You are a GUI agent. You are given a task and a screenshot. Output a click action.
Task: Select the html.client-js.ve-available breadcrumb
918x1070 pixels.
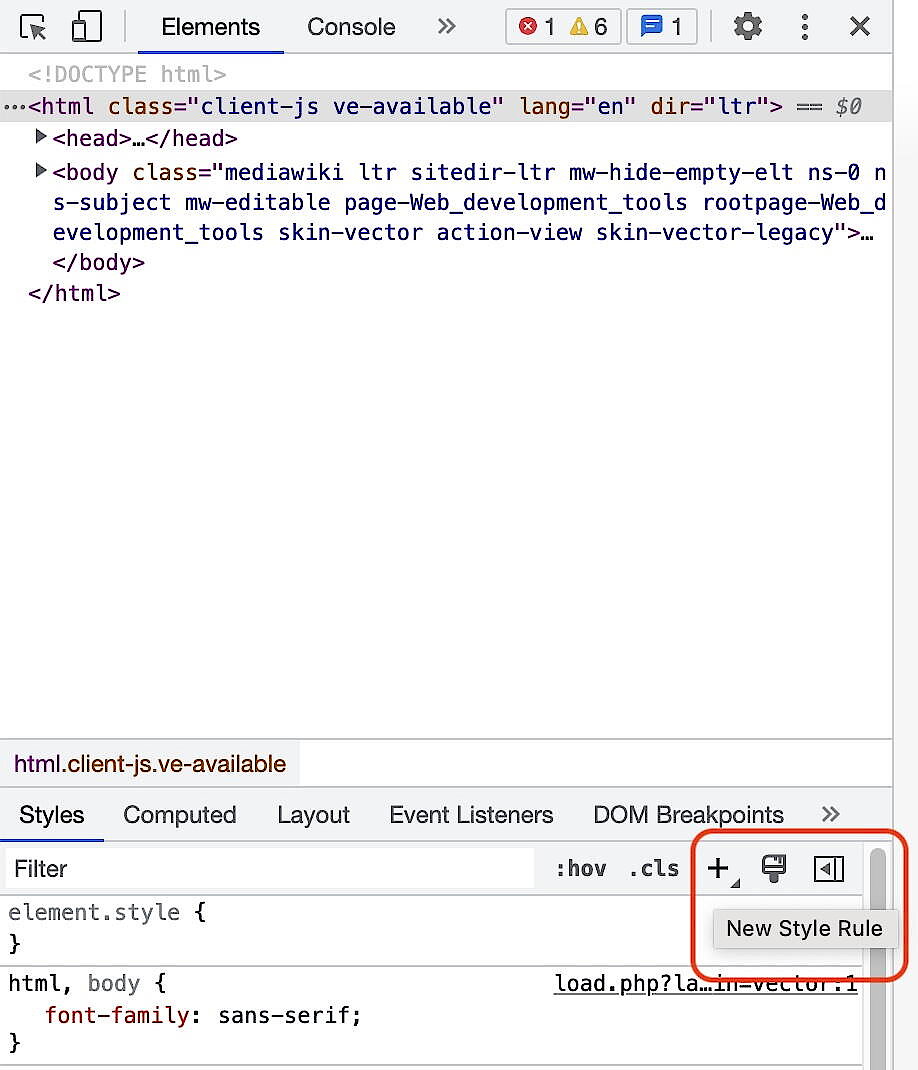click(x=150, y=763)
